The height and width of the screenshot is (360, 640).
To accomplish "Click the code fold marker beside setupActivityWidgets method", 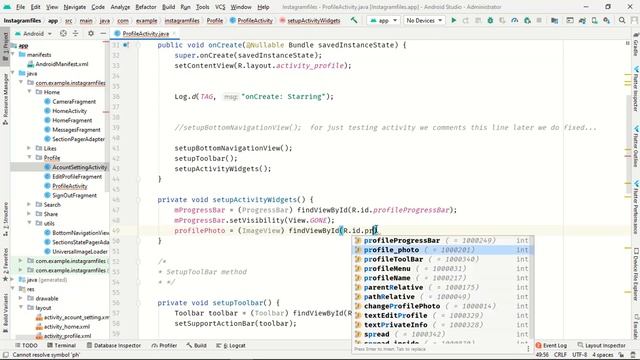I will [x=138, y=200].
